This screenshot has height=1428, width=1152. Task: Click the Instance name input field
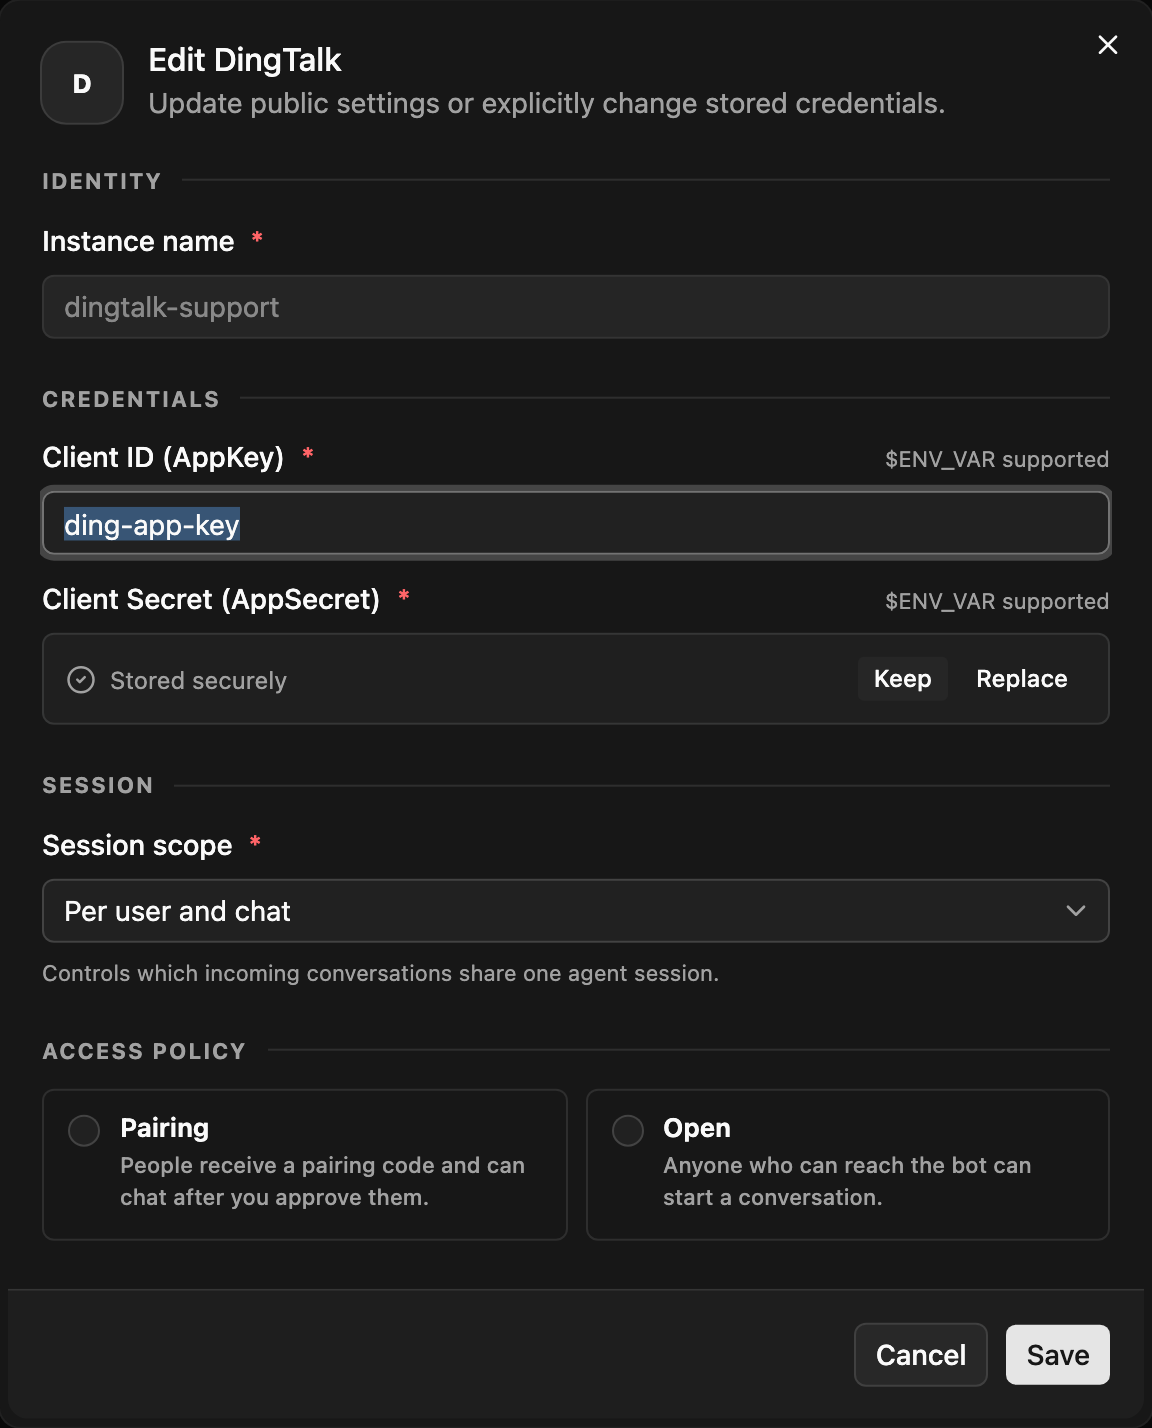[x=576, y=307]
